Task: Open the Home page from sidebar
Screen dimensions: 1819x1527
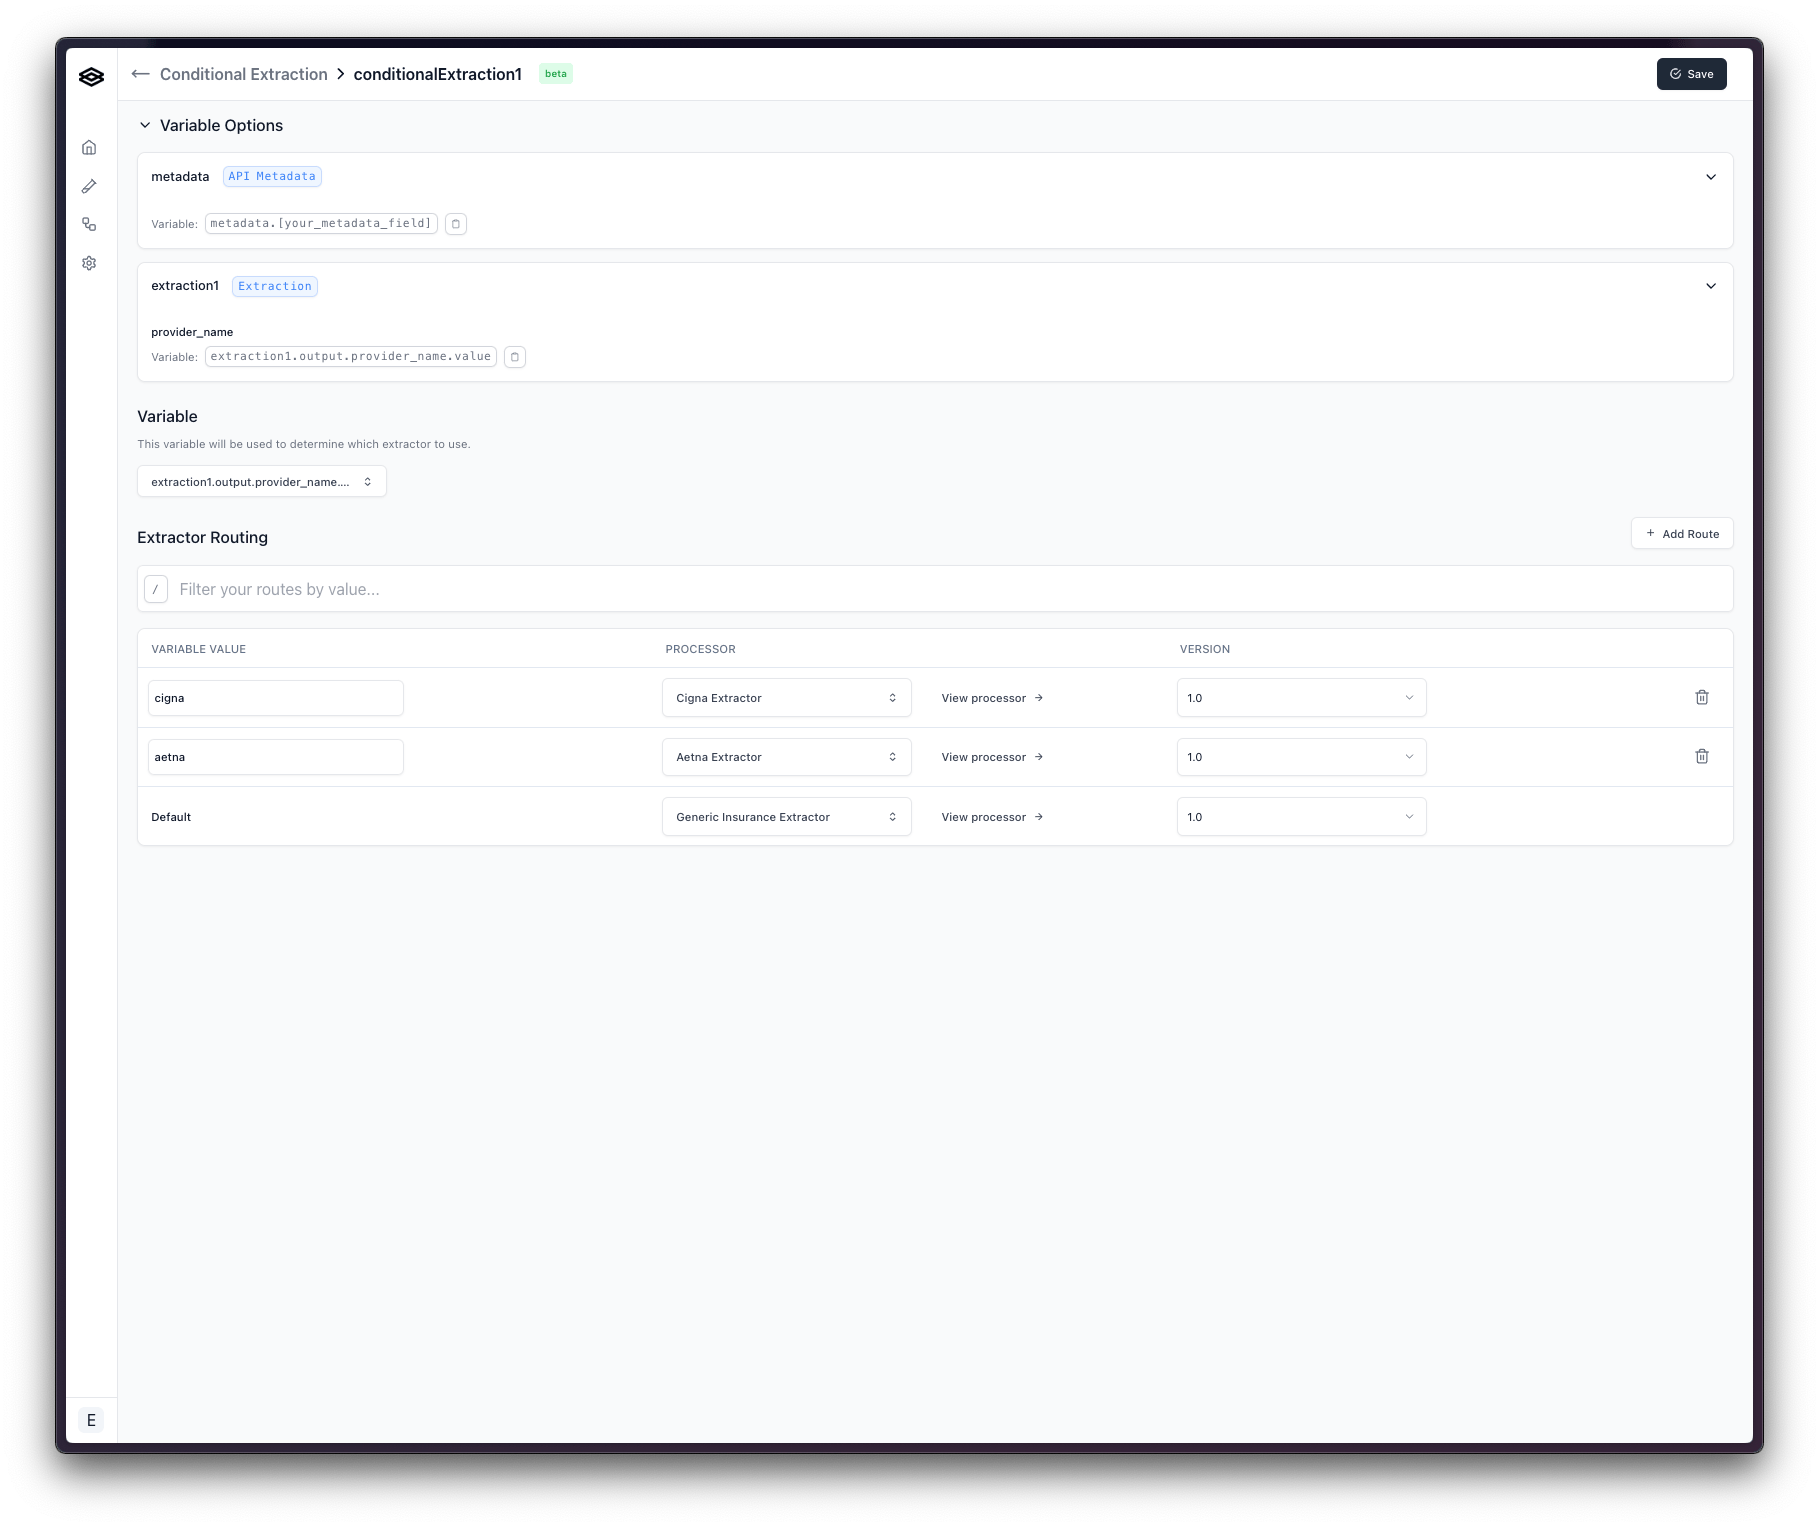Action: coord(89,147)
